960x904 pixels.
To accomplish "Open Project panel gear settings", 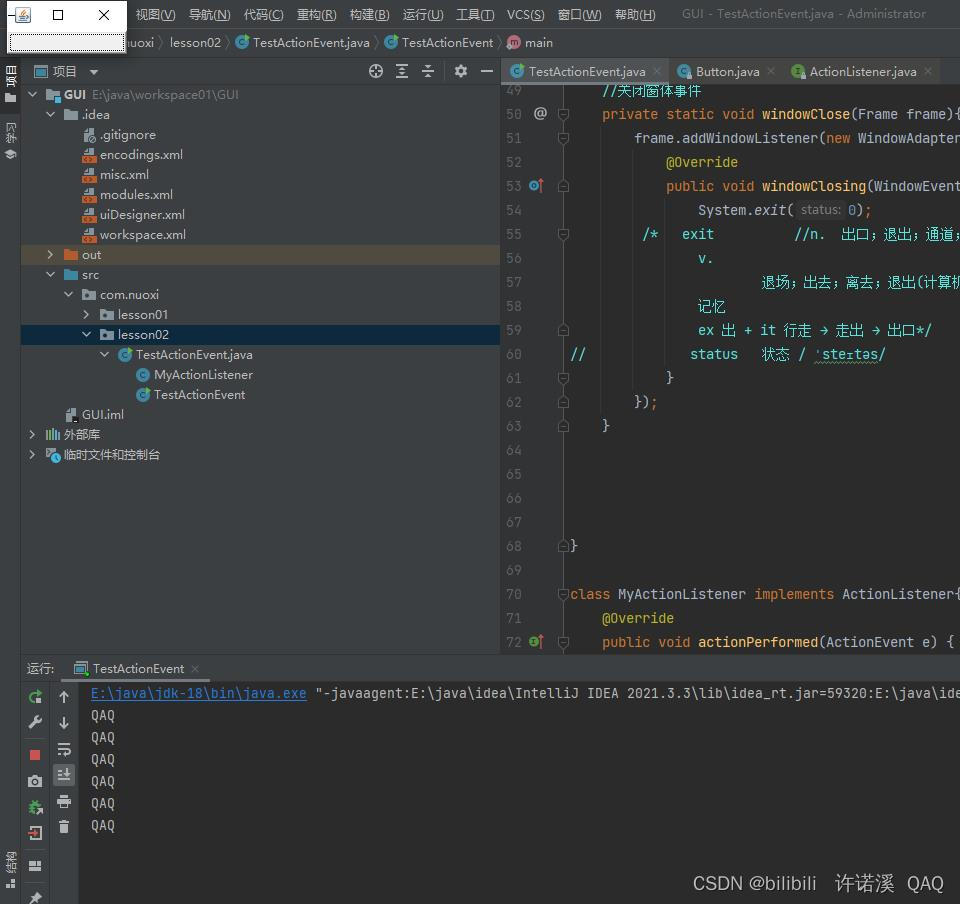I will [460, 72].
